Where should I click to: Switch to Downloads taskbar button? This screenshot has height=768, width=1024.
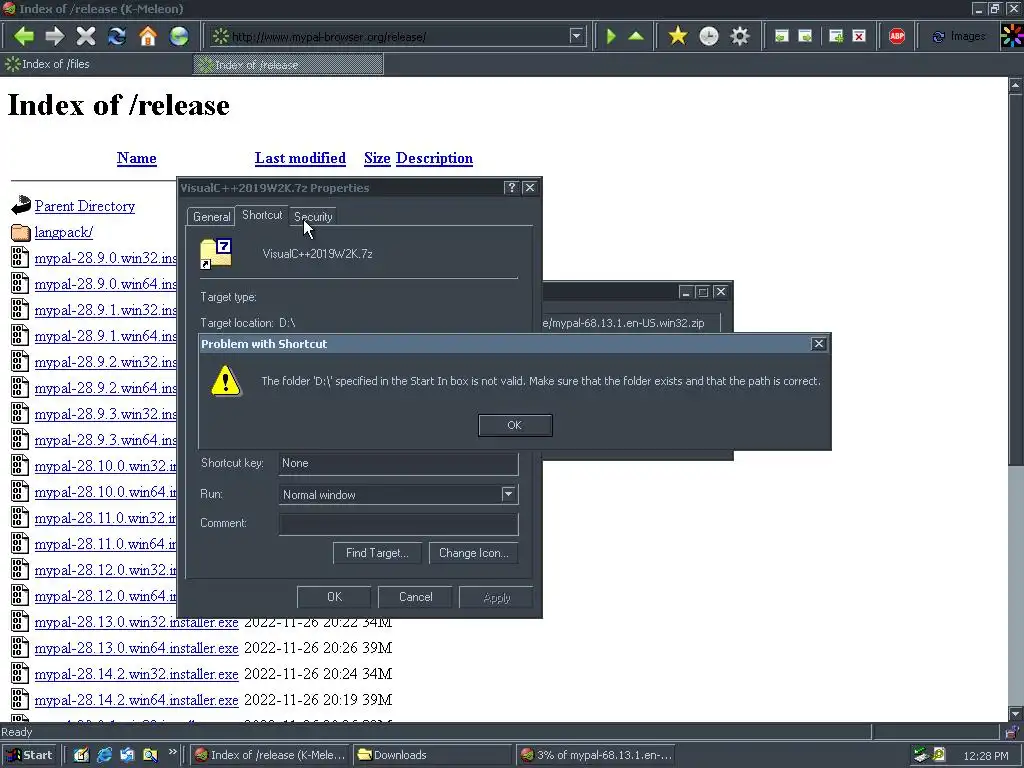coord(432,755)
